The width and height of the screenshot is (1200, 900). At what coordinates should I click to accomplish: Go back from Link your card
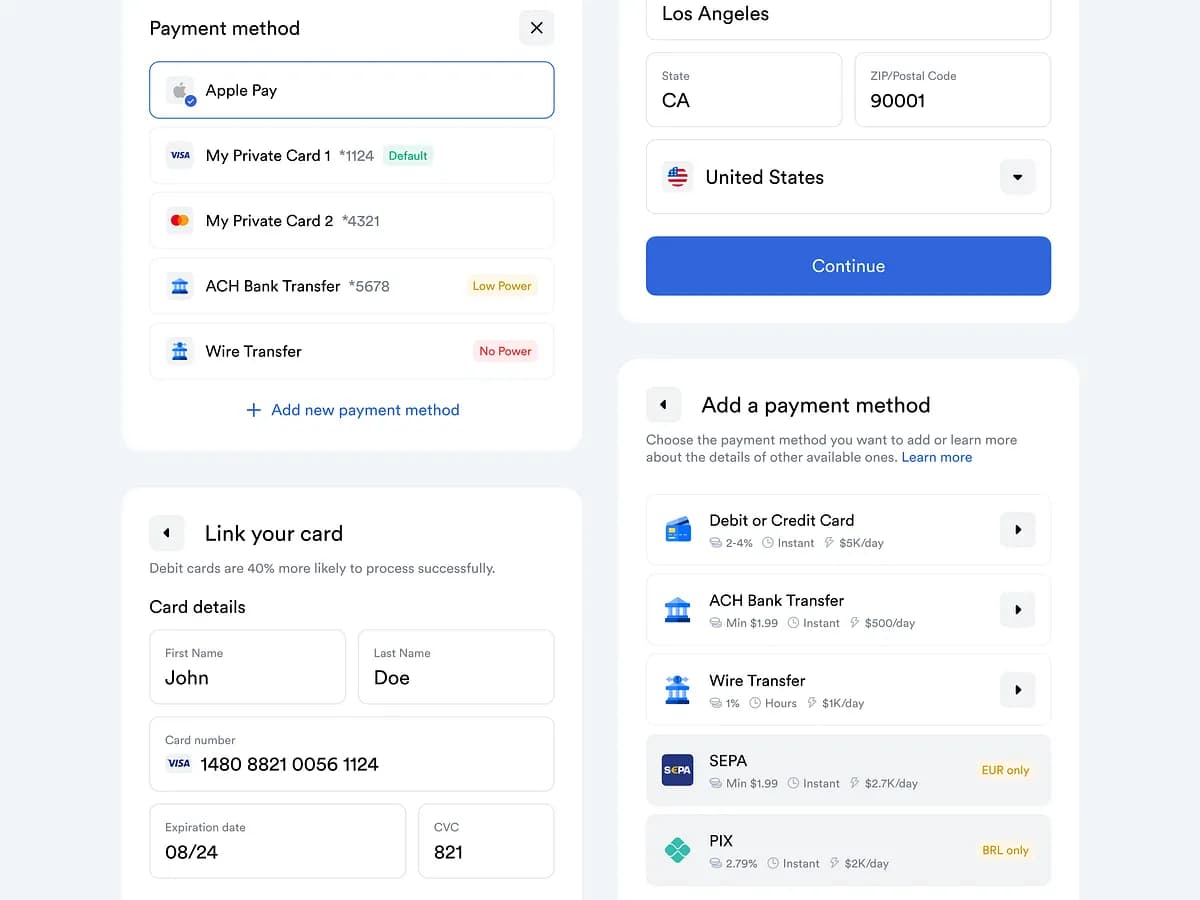[x=167, y=533]
